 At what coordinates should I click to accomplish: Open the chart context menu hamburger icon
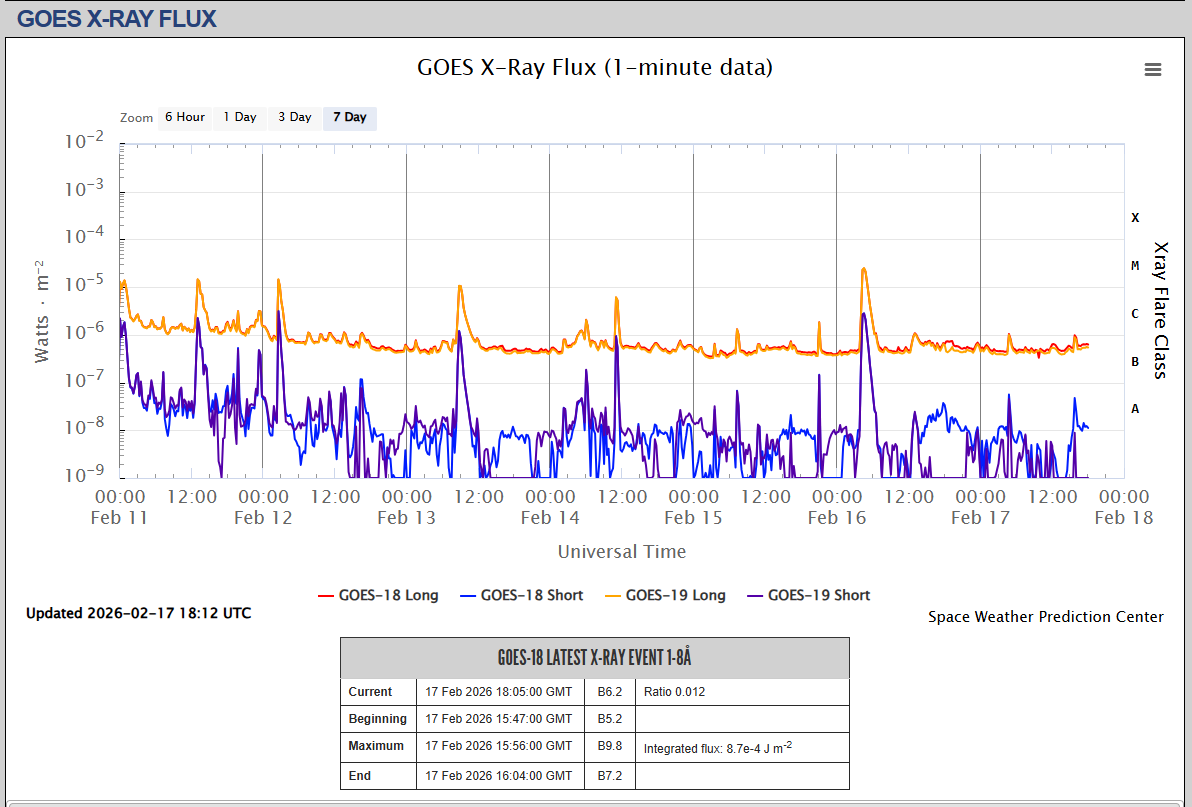[x=1153, y=70]
